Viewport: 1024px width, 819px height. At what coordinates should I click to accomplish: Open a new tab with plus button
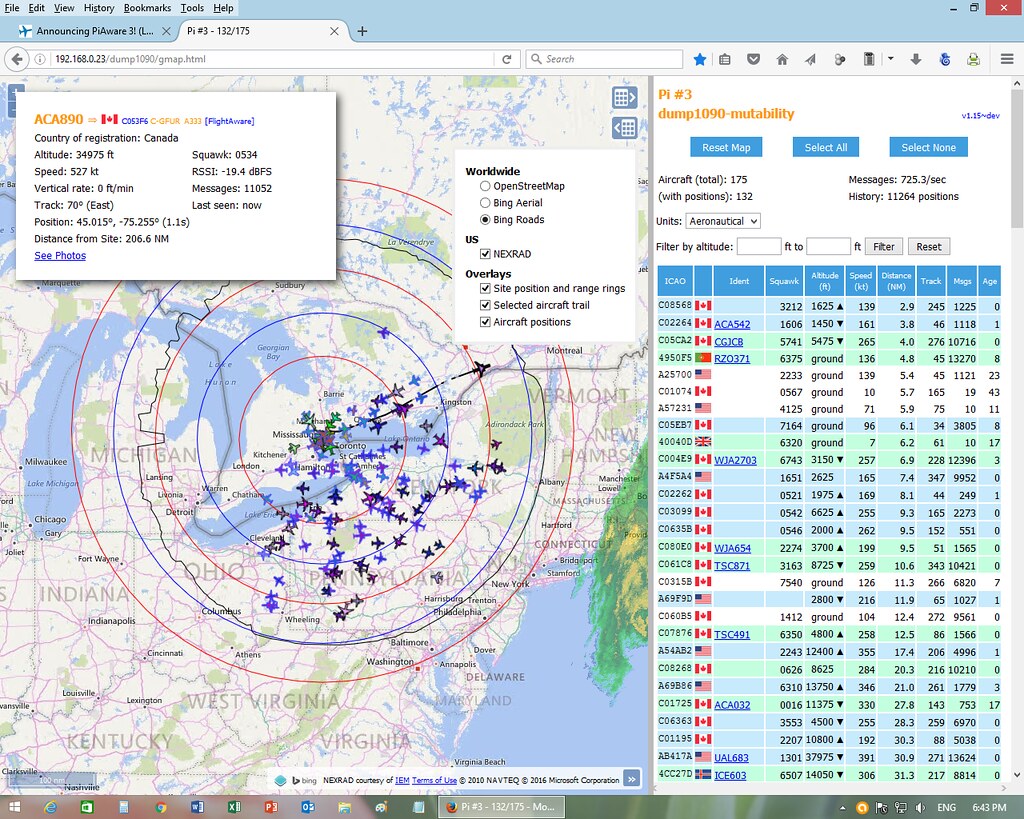coord(362,31)
